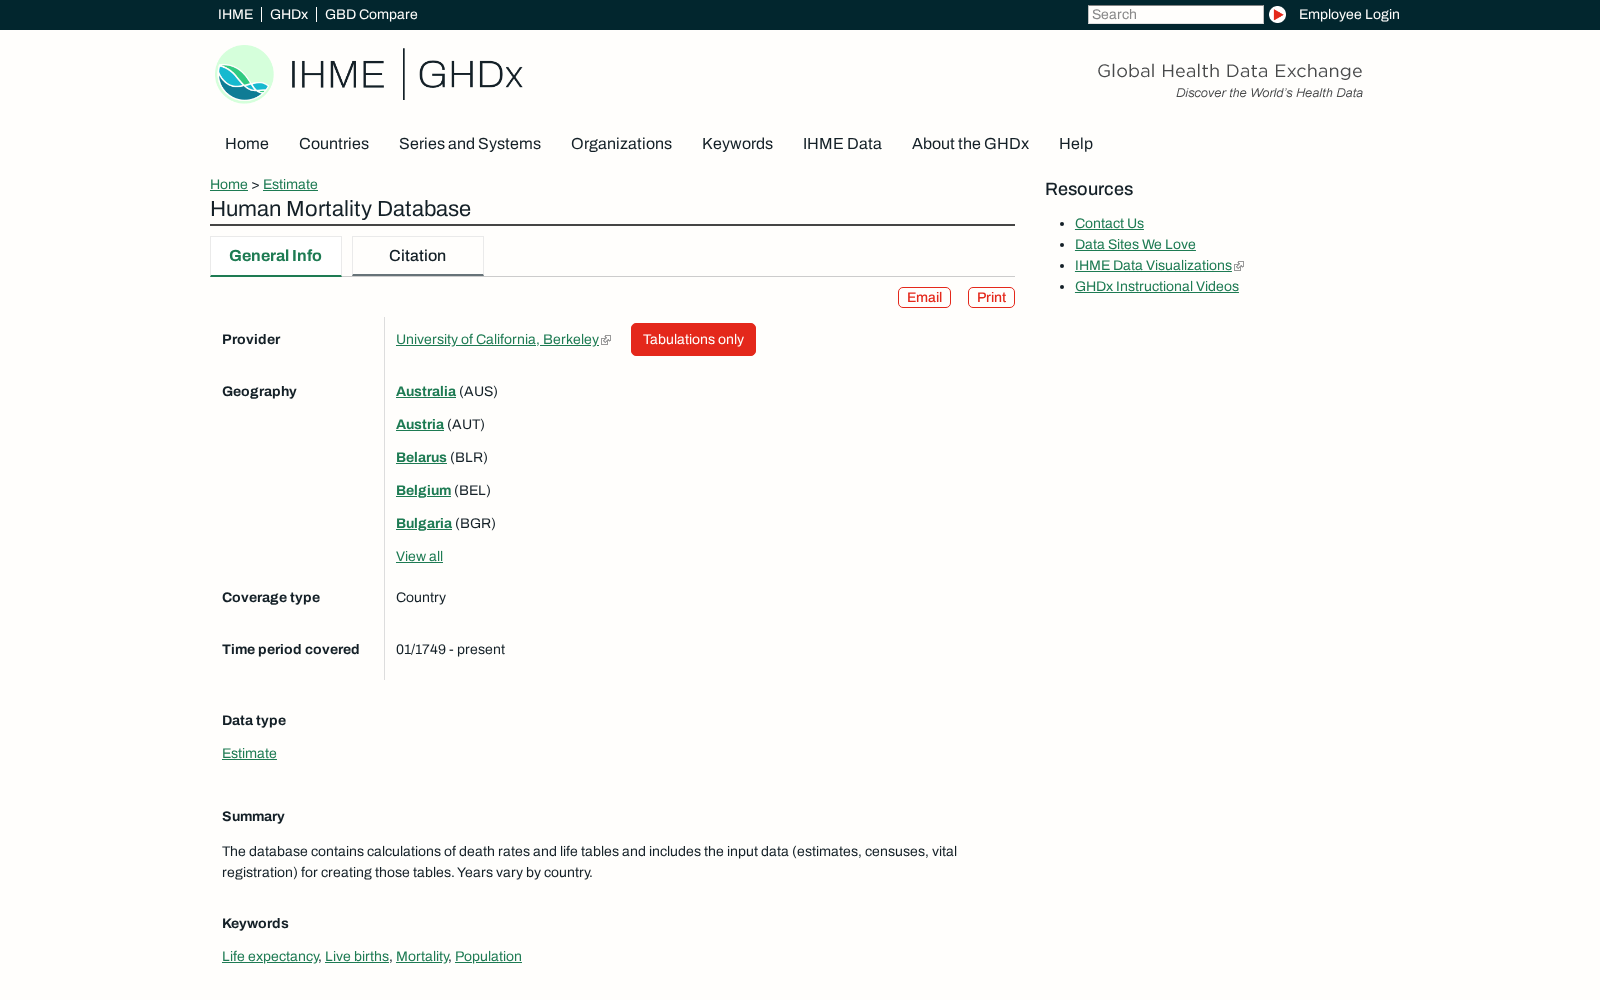Click the GHDx header logo text
Image resolution: width=1600 pixels, height=1000 pixels.
[x=470, y=75]
